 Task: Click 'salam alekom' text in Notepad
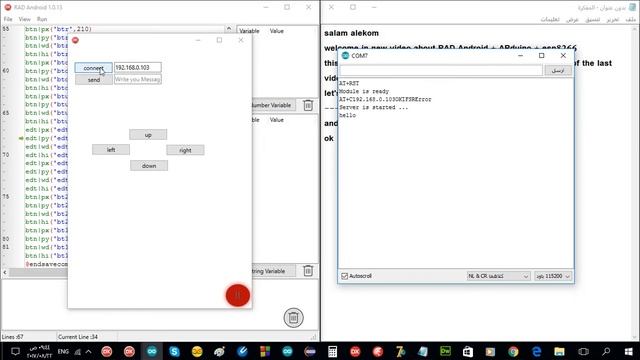[351, 33]
